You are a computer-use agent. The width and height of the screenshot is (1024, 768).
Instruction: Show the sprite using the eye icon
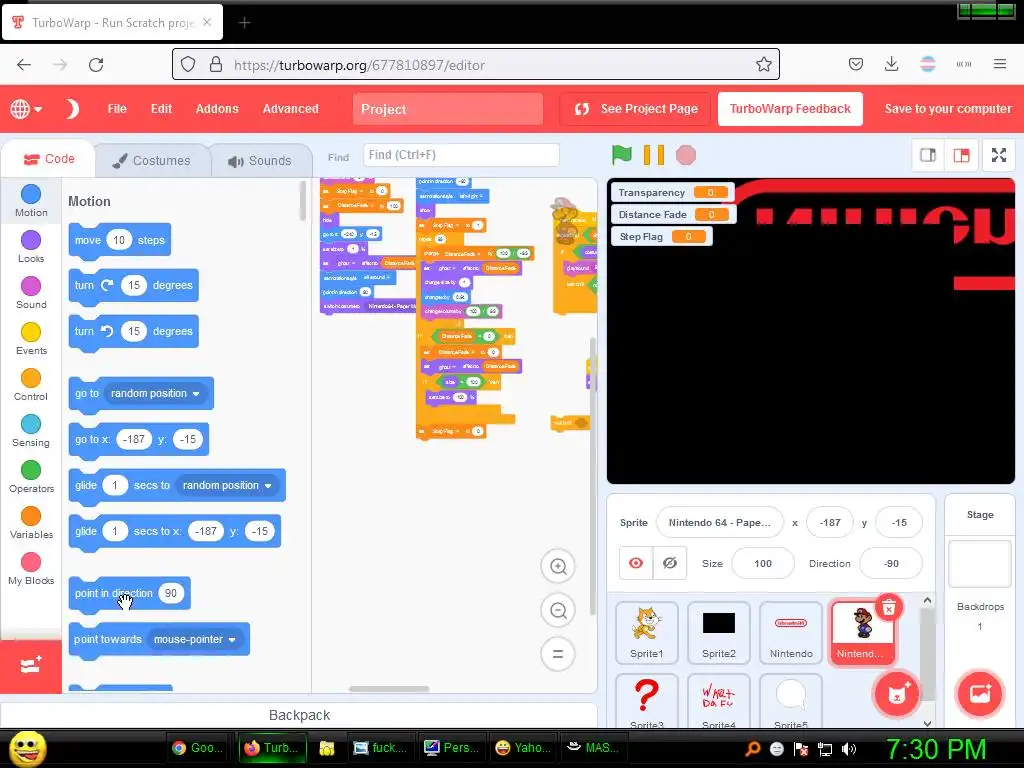tap(635, 563)
